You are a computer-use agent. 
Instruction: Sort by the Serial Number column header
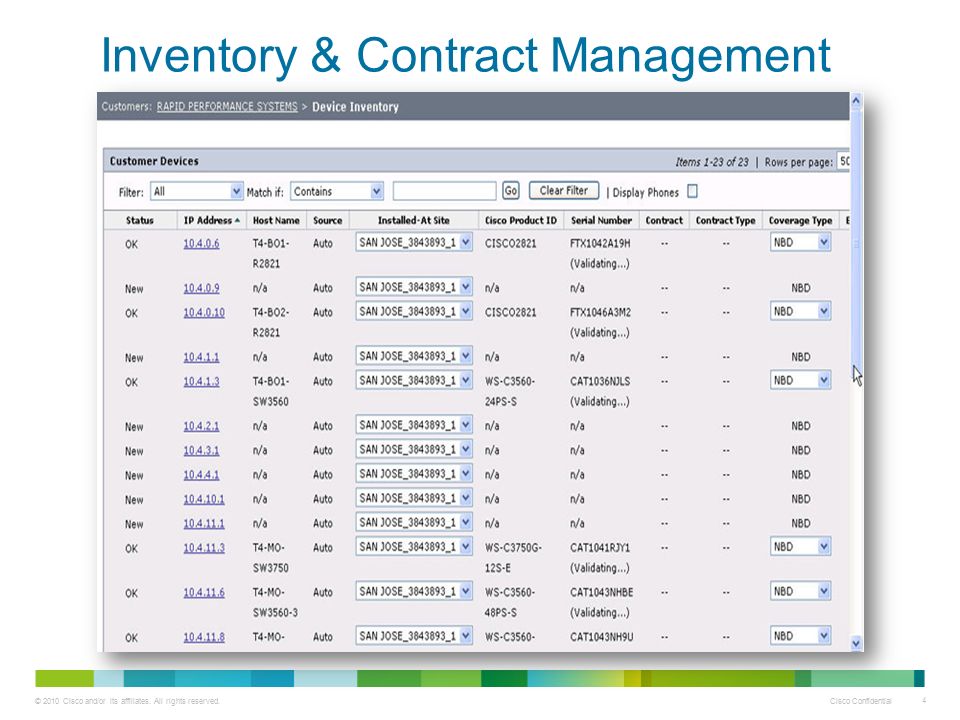(x=601, y=220)
